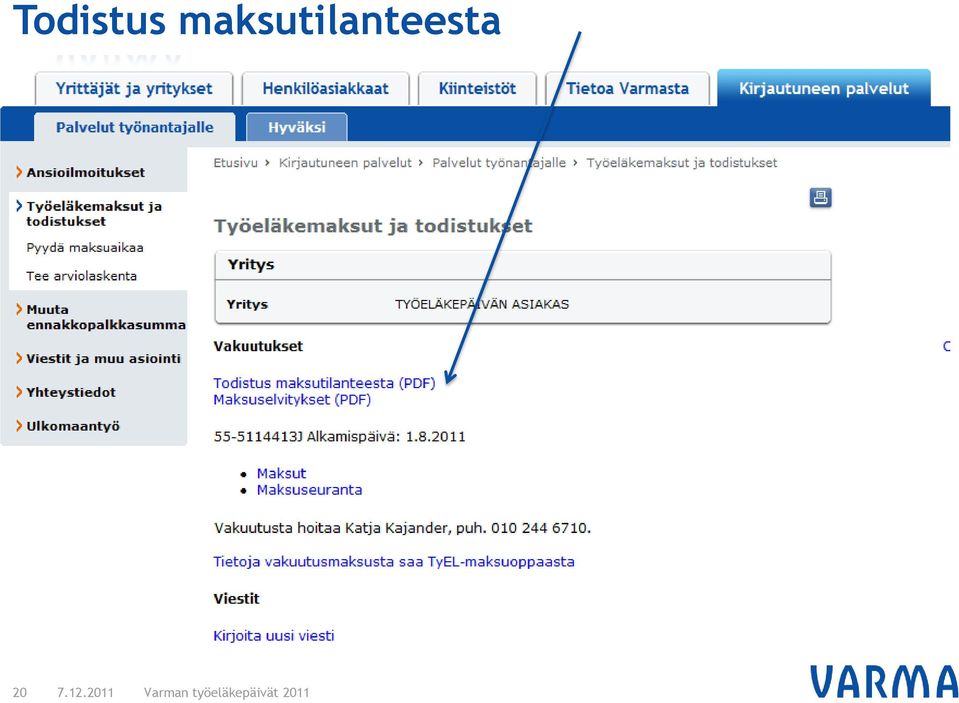
Task: Select the Tietoa Varmasta tab
Action: (628, 89)
